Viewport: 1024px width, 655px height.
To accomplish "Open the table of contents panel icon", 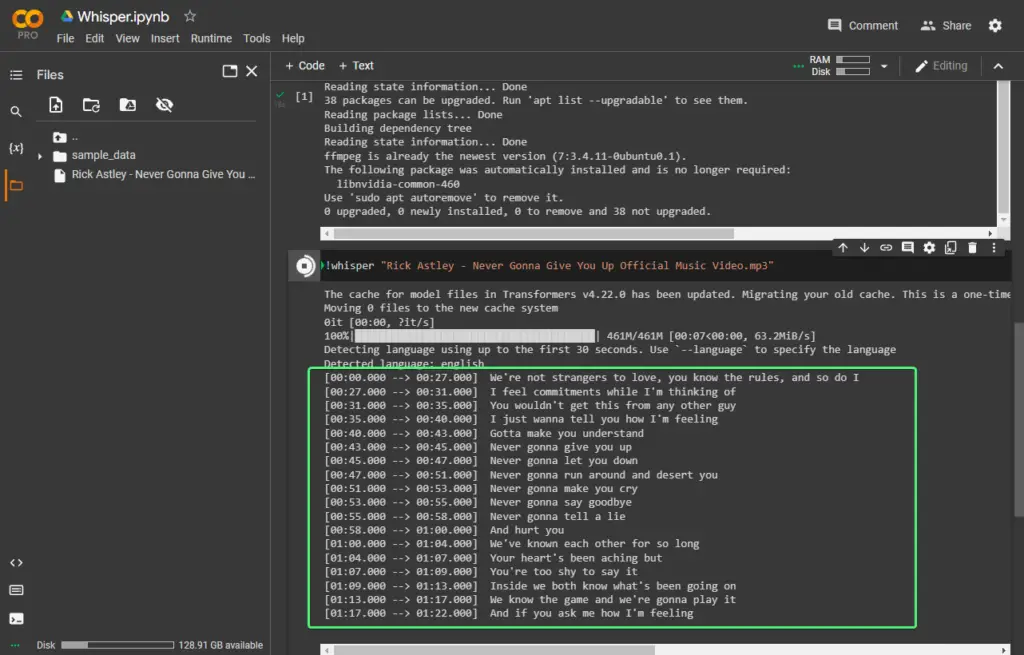I will (16, 75).
